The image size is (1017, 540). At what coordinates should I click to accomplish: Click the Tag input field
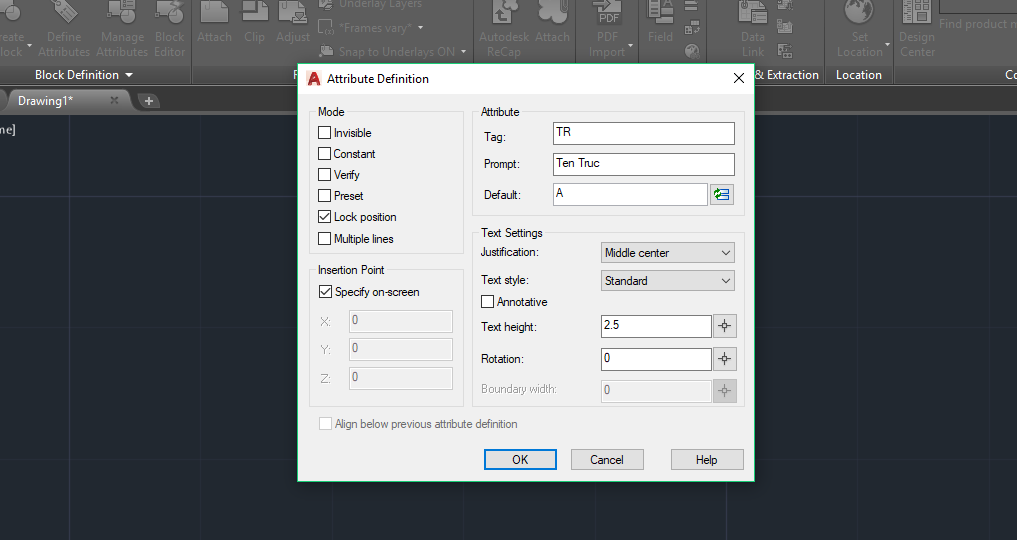(643, 133)
